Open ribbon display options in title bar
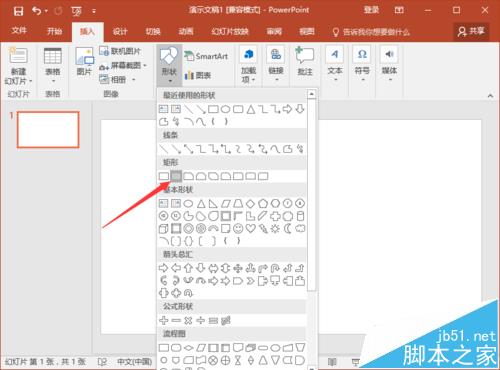 399,10
